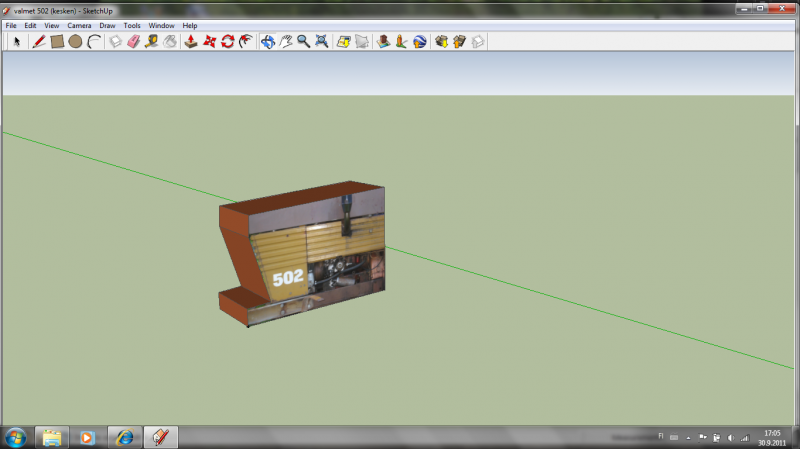
Task: Open the Windows Start menu
Action: [x=16, y=437]
